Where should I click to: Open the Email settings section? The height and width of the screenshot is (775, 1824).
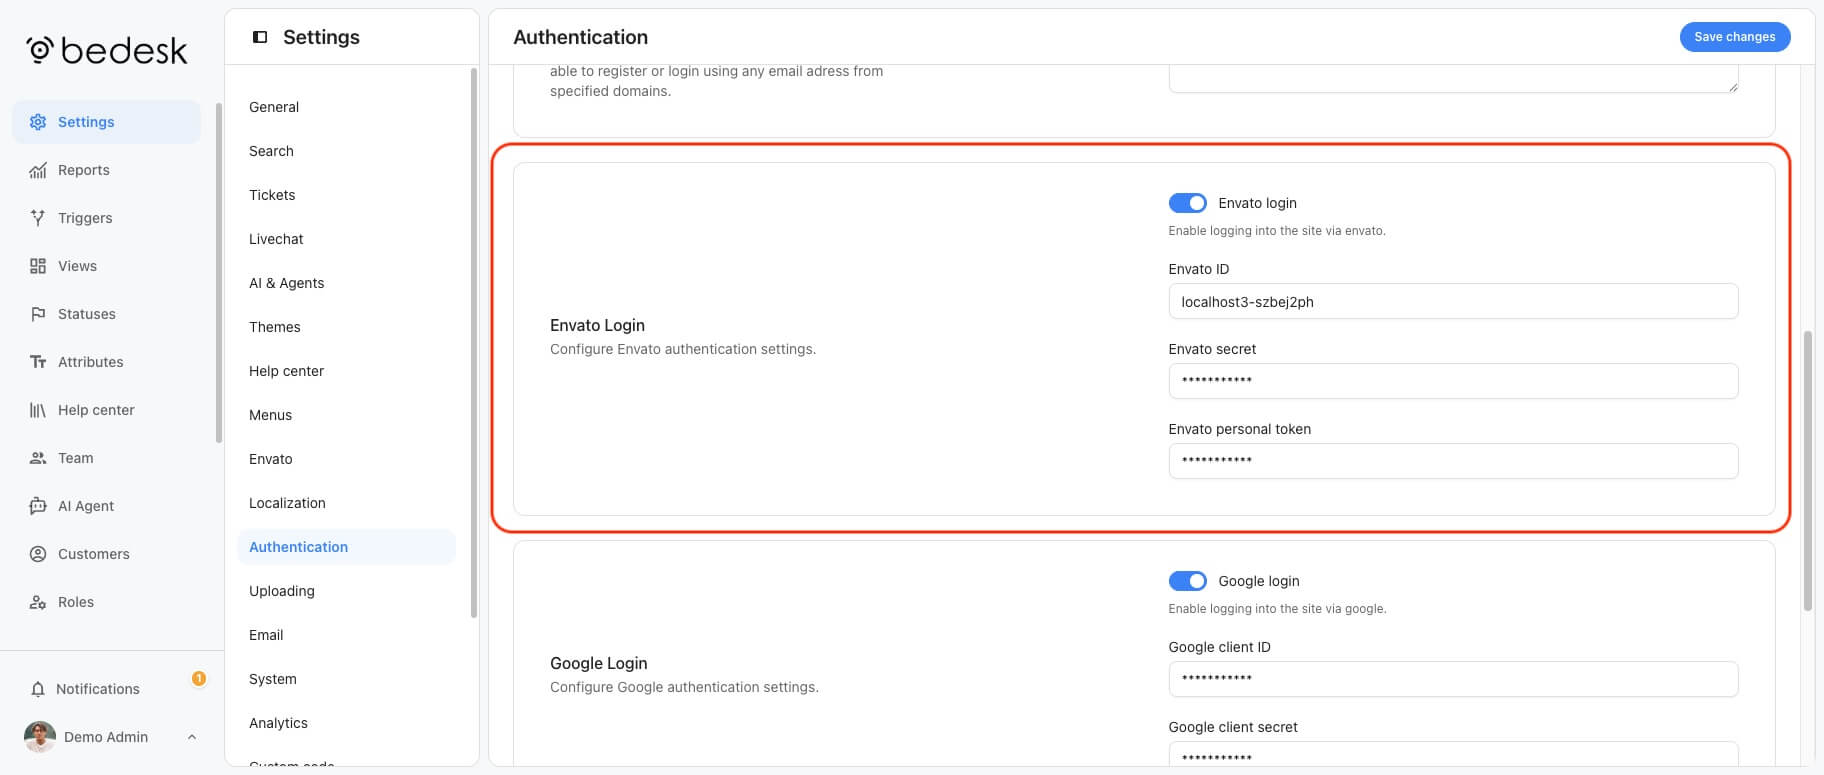click(x=346, y=635)
